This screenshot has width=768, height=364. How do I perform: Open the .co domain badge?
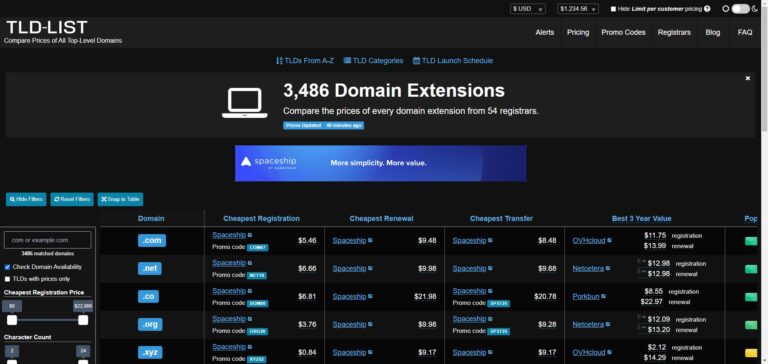point(148,296)
